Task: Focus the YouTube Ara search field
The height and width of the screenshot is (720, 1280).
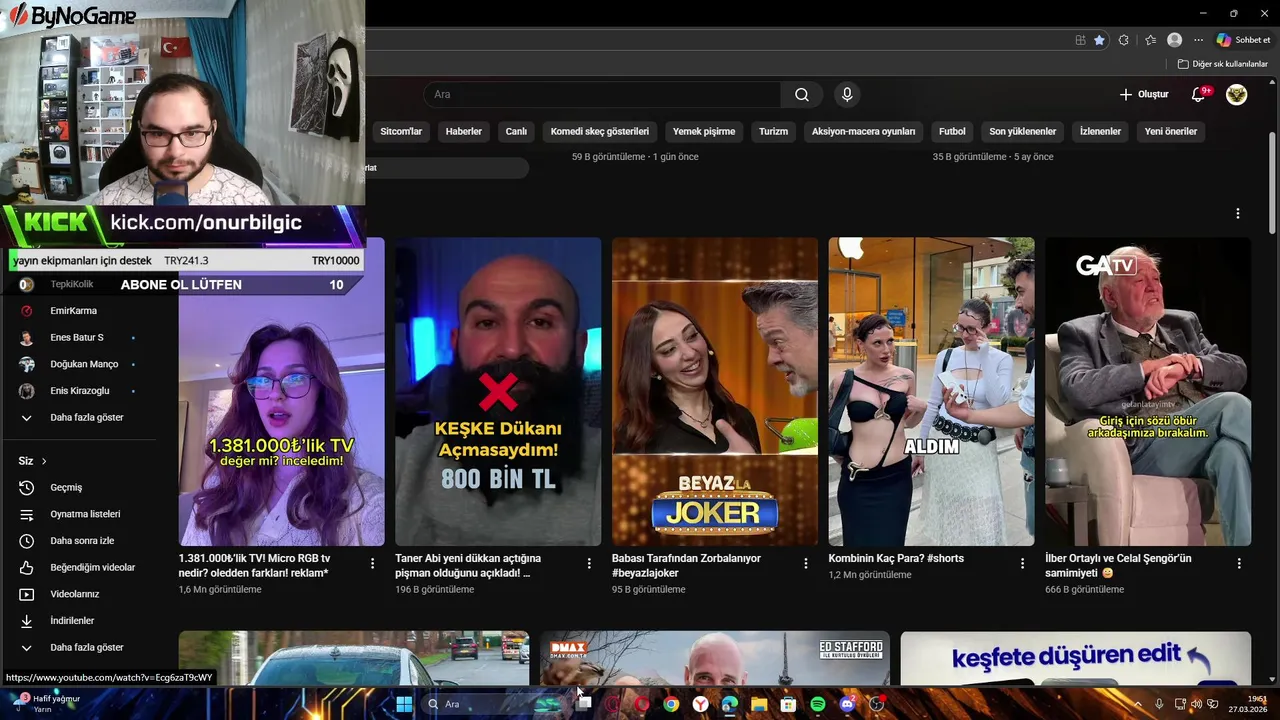Action: 602,94
